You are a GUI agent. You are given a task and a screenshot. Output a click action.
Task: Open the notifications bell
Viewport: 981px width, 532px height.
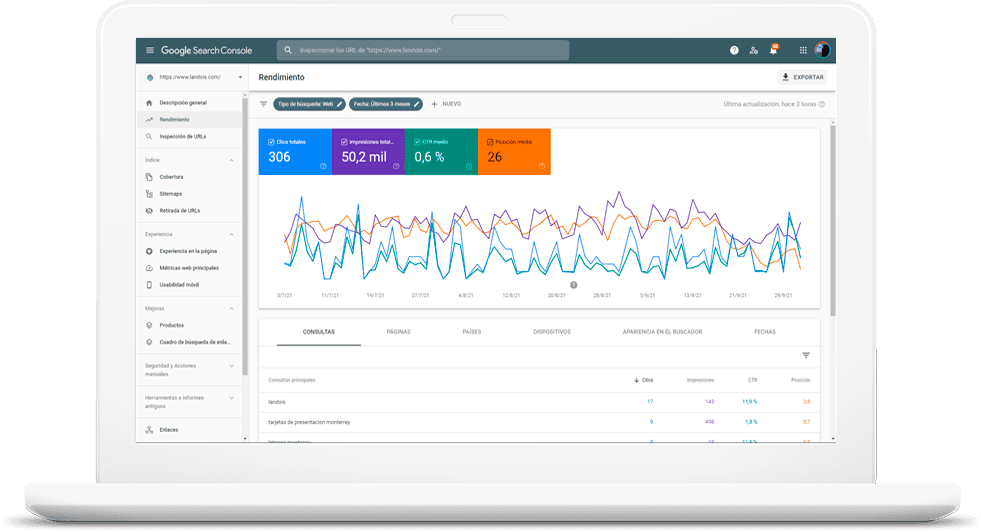pos(774,49)
